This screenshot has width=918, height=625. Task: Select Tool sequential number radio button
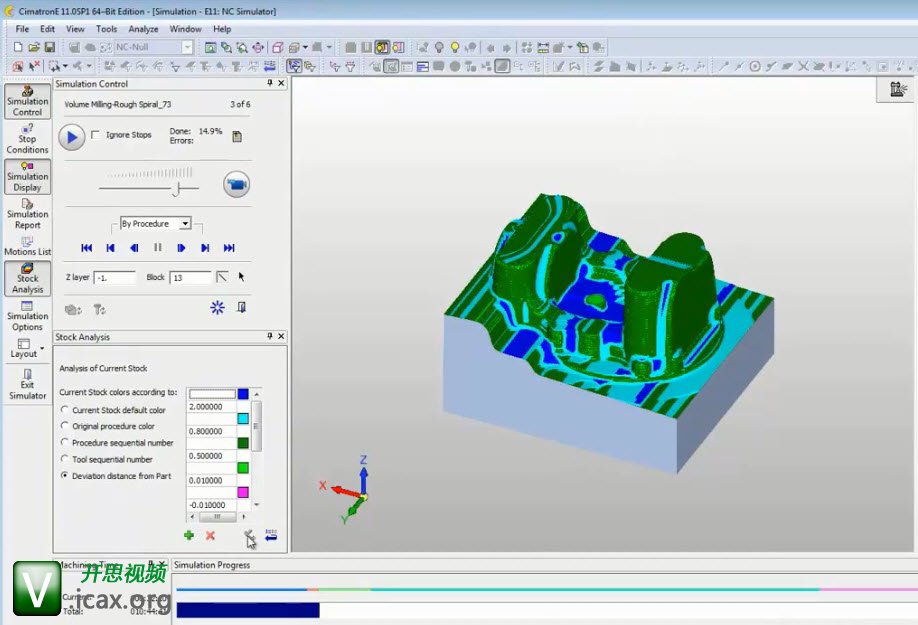[x=66, y=459]
